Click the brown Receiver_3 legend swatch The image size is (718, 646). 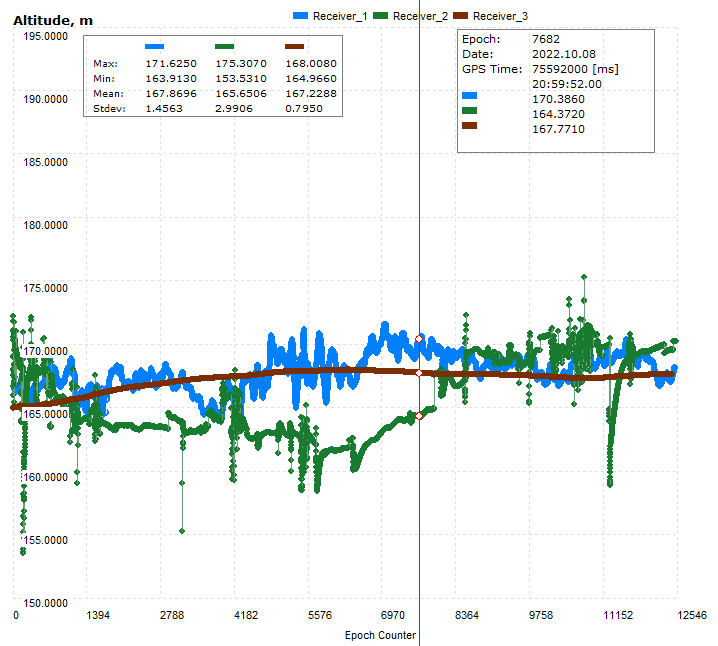tap(460, 16)
